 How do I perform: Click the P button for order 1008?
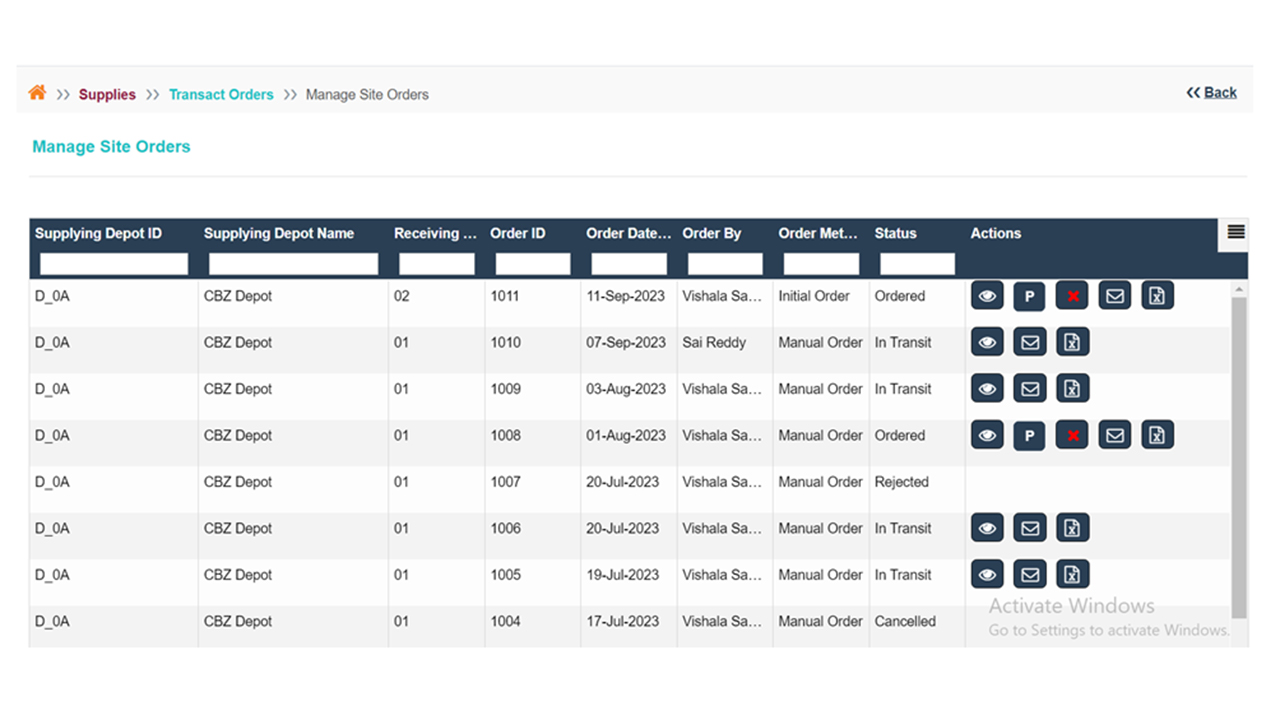click(1029, 435)
